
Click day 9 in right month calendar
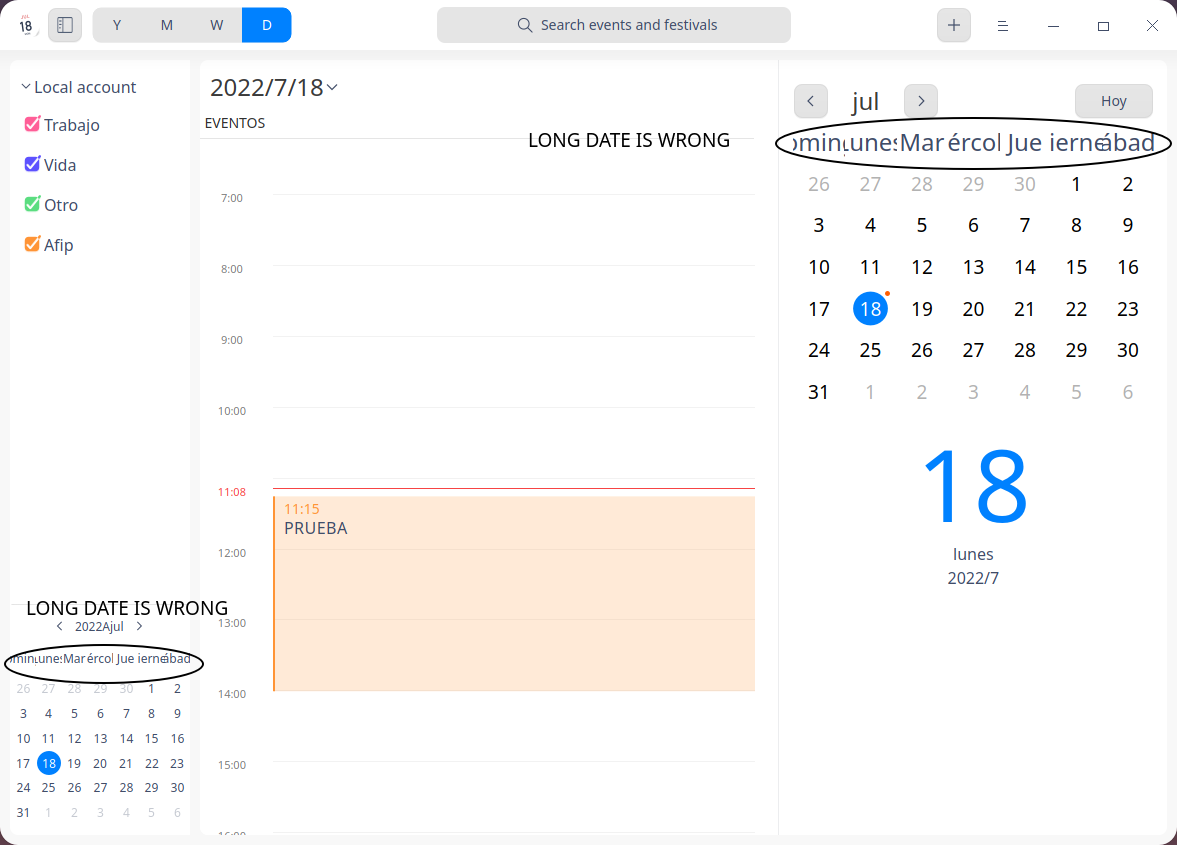pyautogui.click(x=1127, y=225)
